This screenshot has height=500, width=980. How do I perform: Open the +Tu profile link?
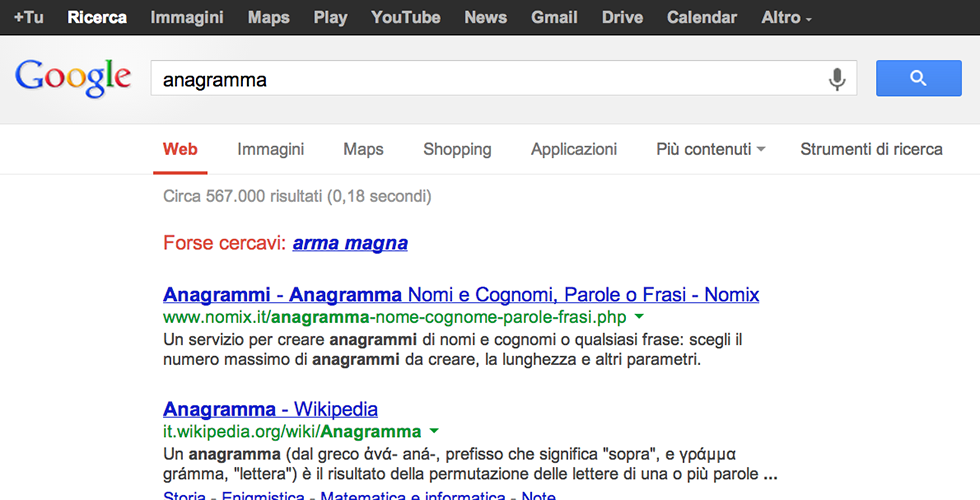point(28,17)
